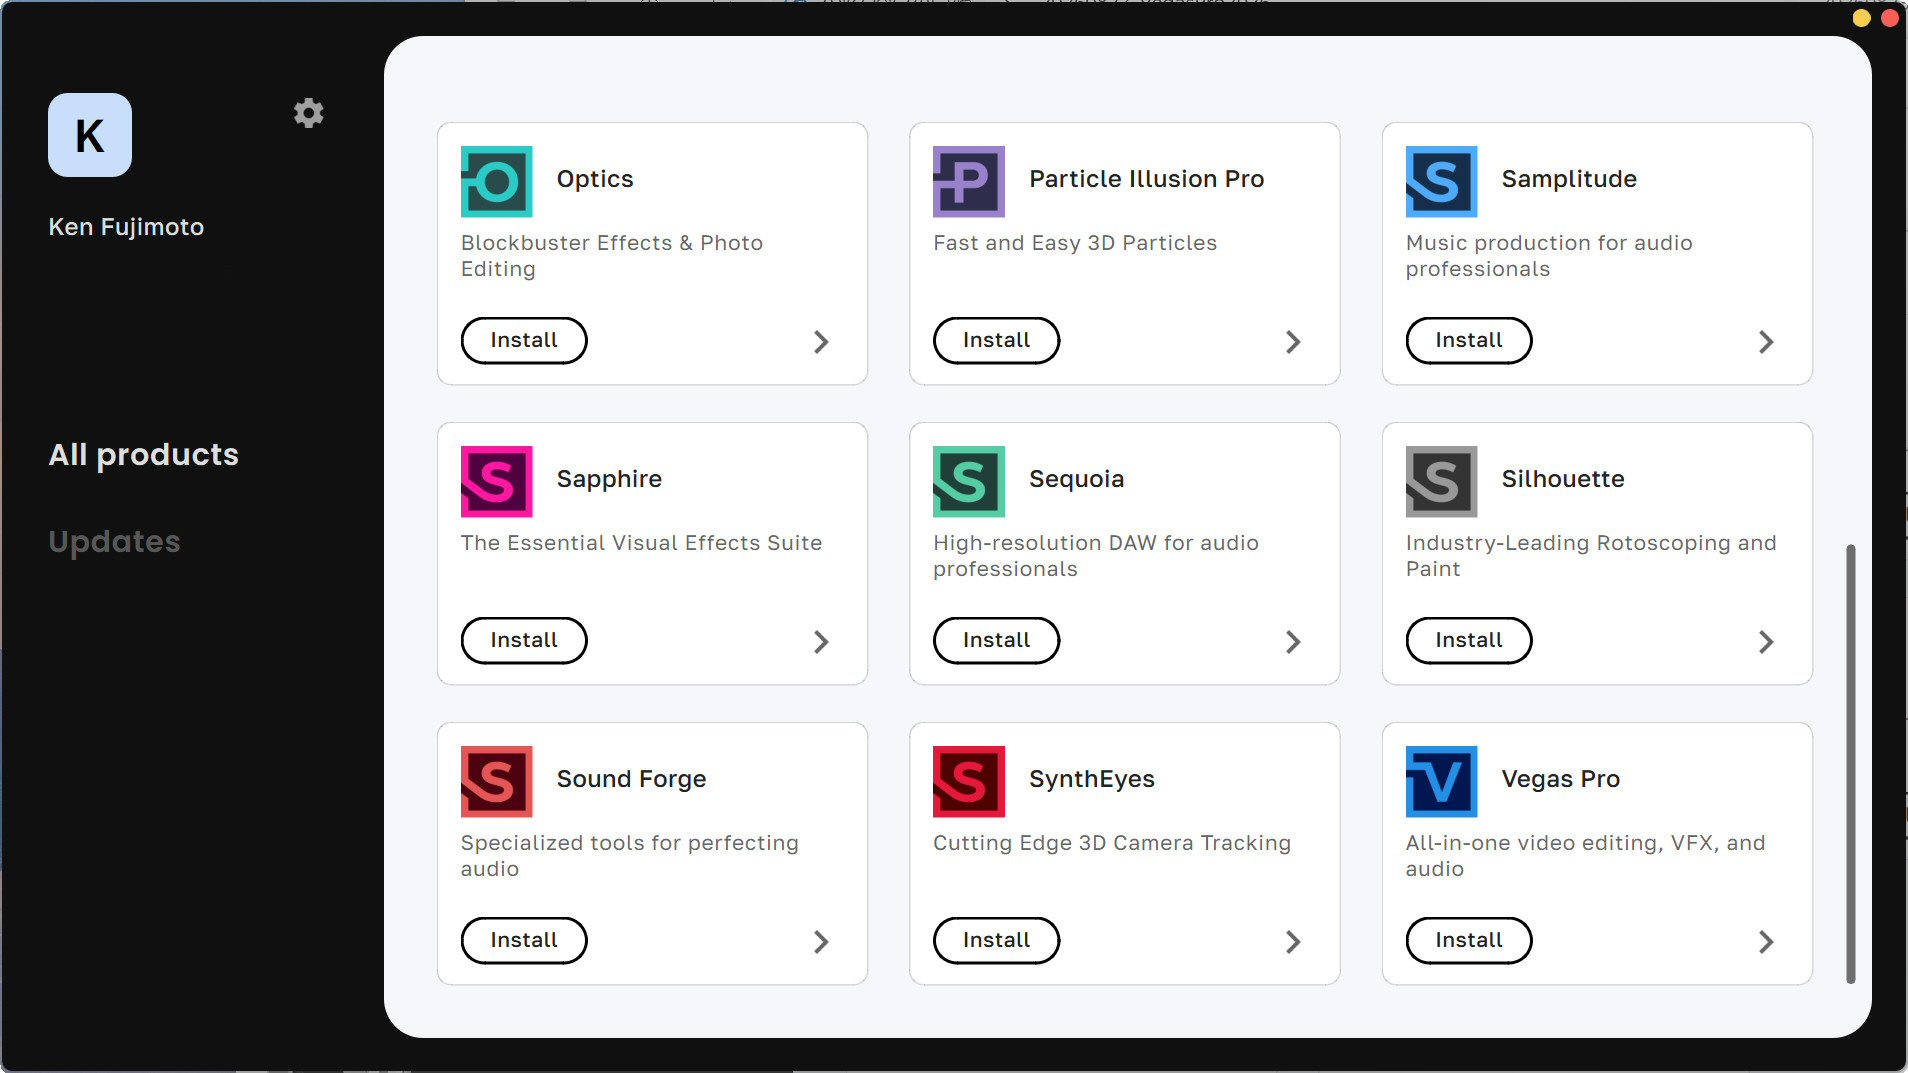This screenshot has width=1908, height=1073.
Task: Click the yellow minimize window button
Action: pyautogui.click(x=1861, y=18)
